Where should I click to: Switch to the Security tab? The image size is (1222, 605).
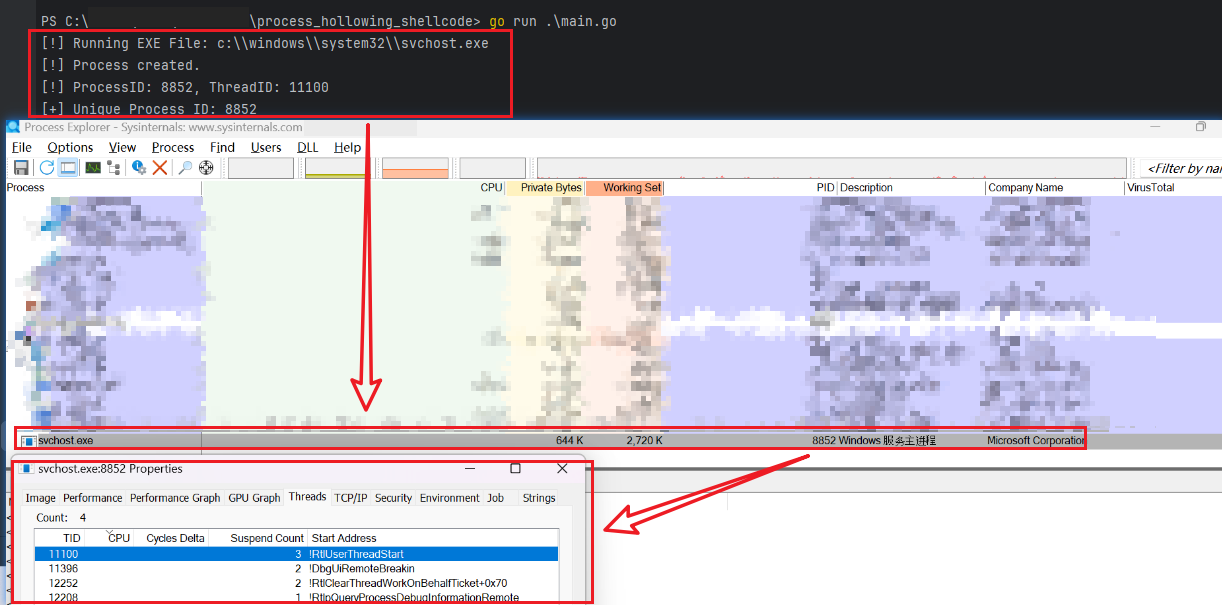pos(393,498)
